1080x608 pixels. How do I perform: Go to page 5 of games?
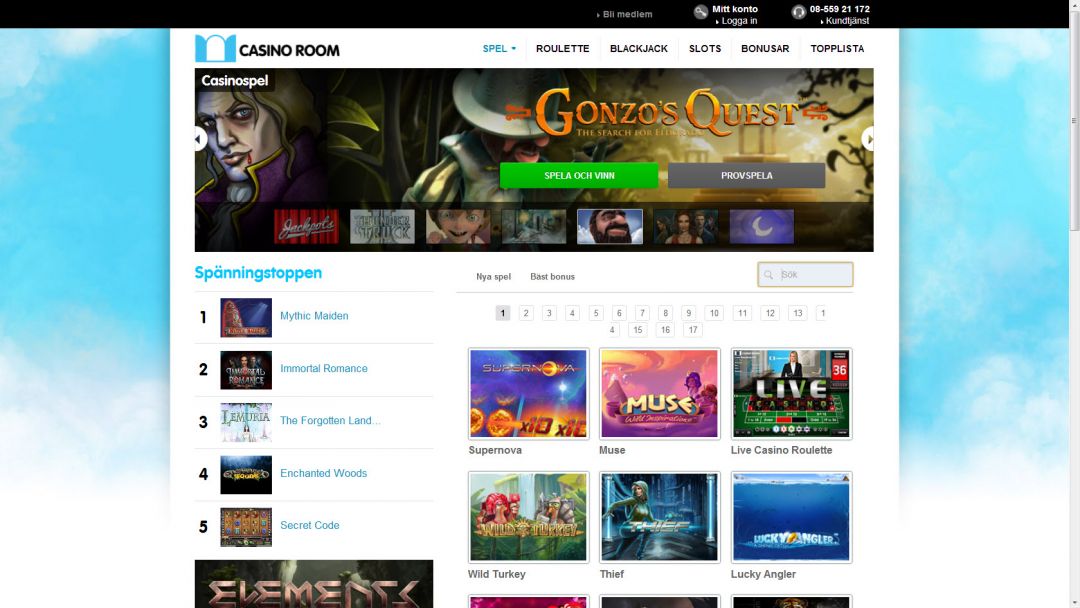(x=596, y=313)
